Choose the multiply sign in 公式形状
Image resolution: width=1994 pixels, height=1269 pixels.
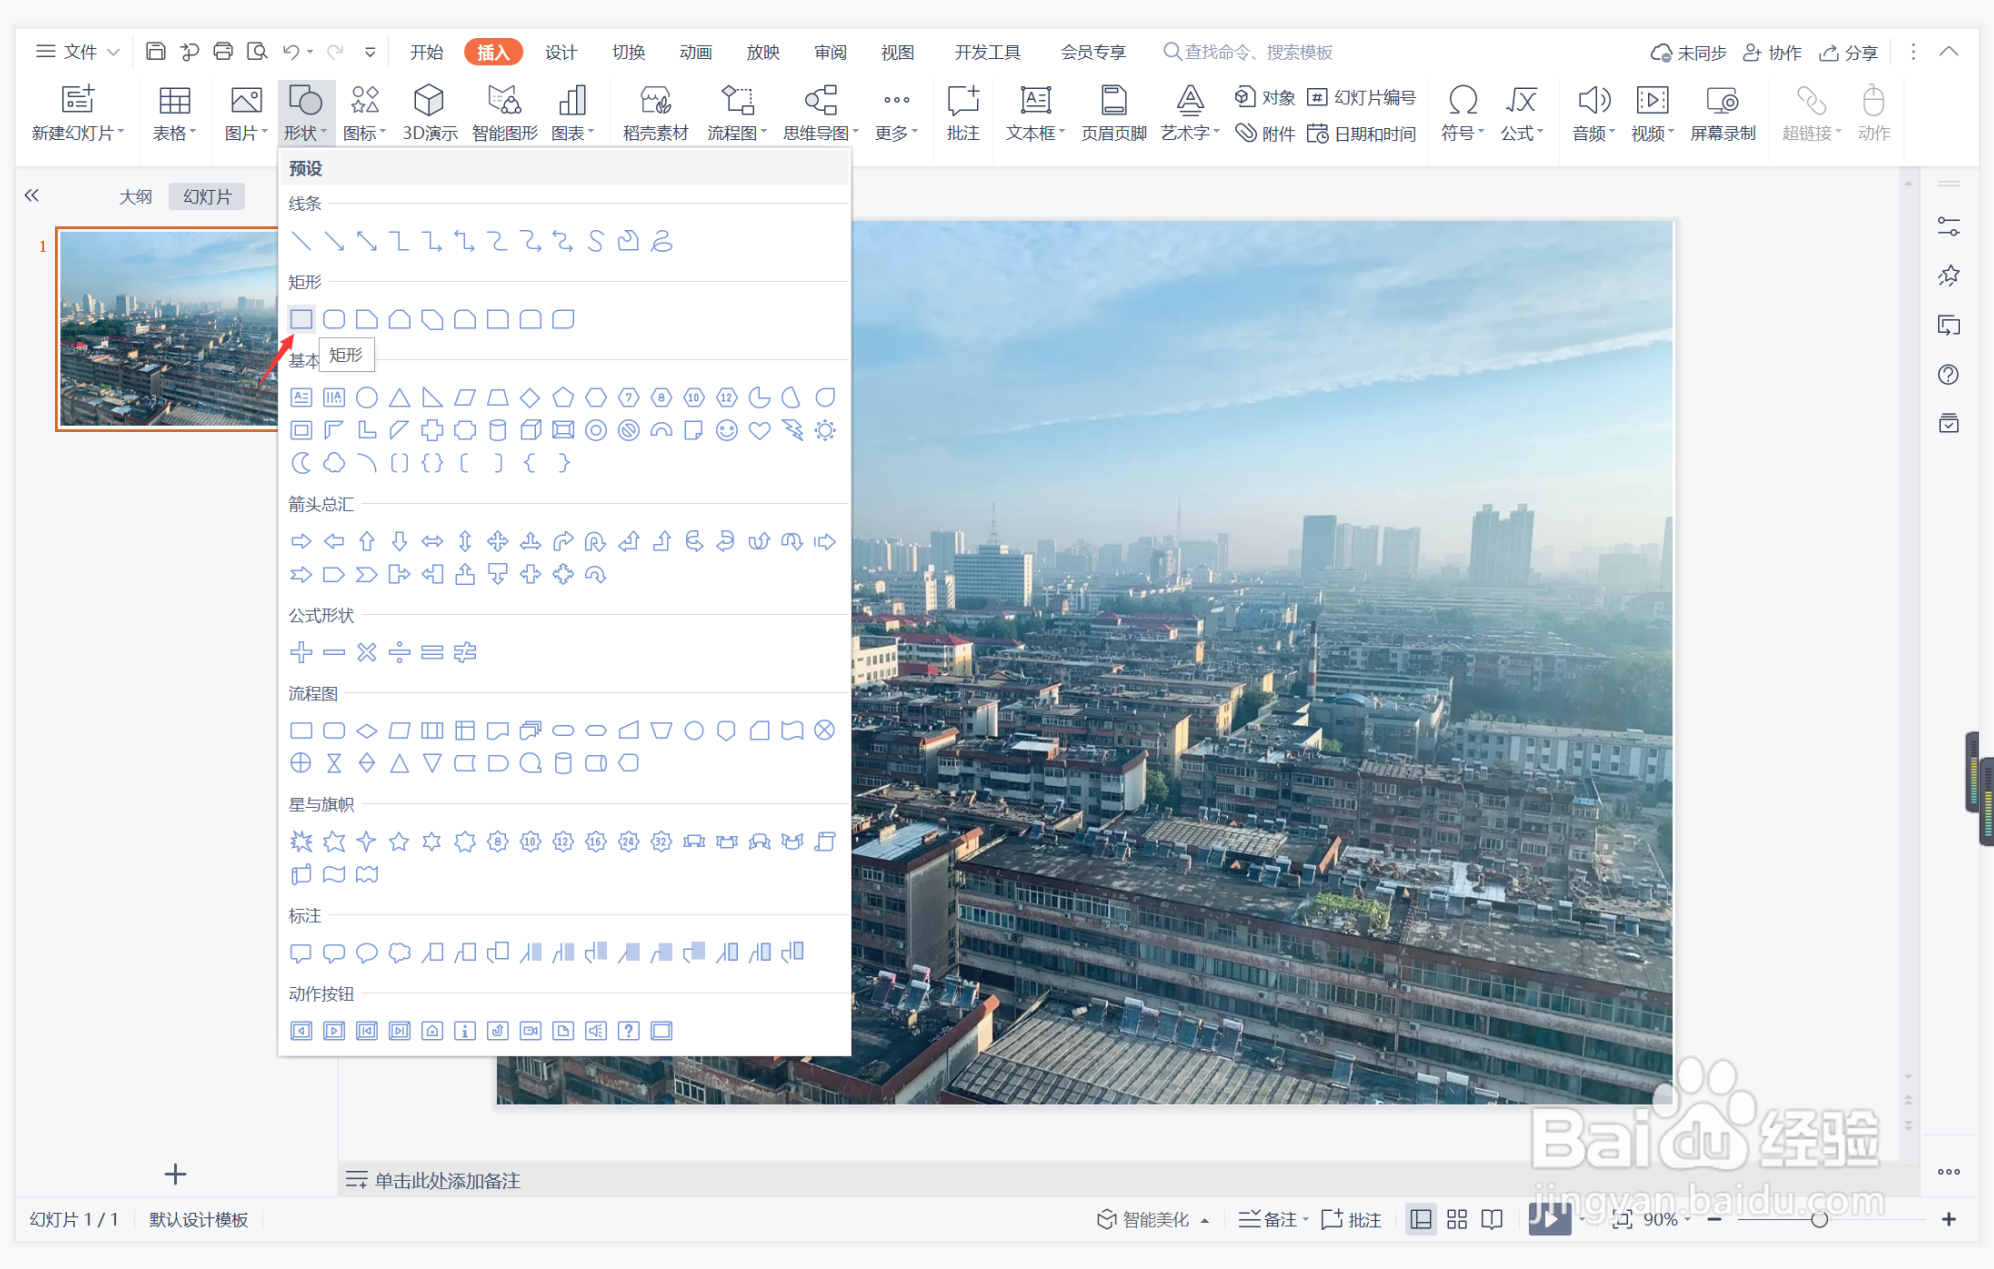(367, 652)
